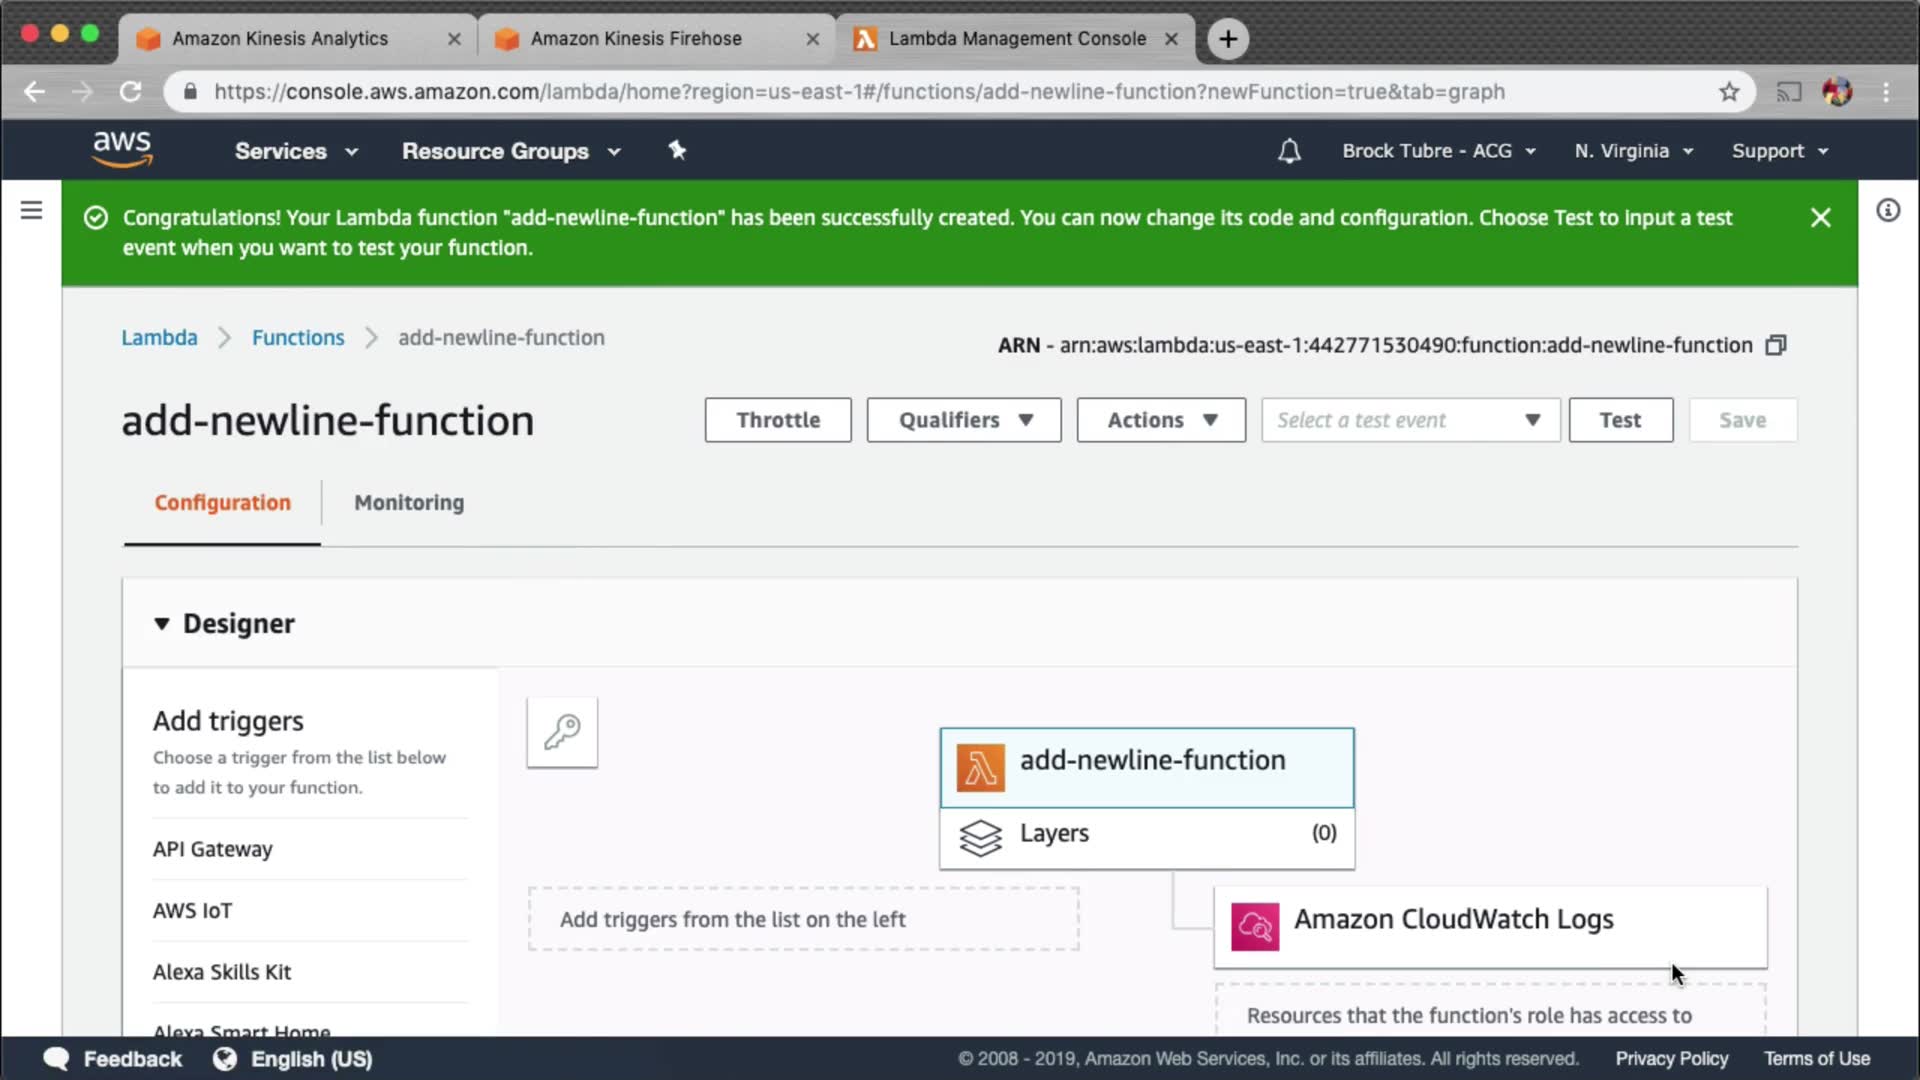Click the Functions breadcrumb link
Image resolution: width=1920 pixels, height=1080 pixels.
[x=298, y=338]
